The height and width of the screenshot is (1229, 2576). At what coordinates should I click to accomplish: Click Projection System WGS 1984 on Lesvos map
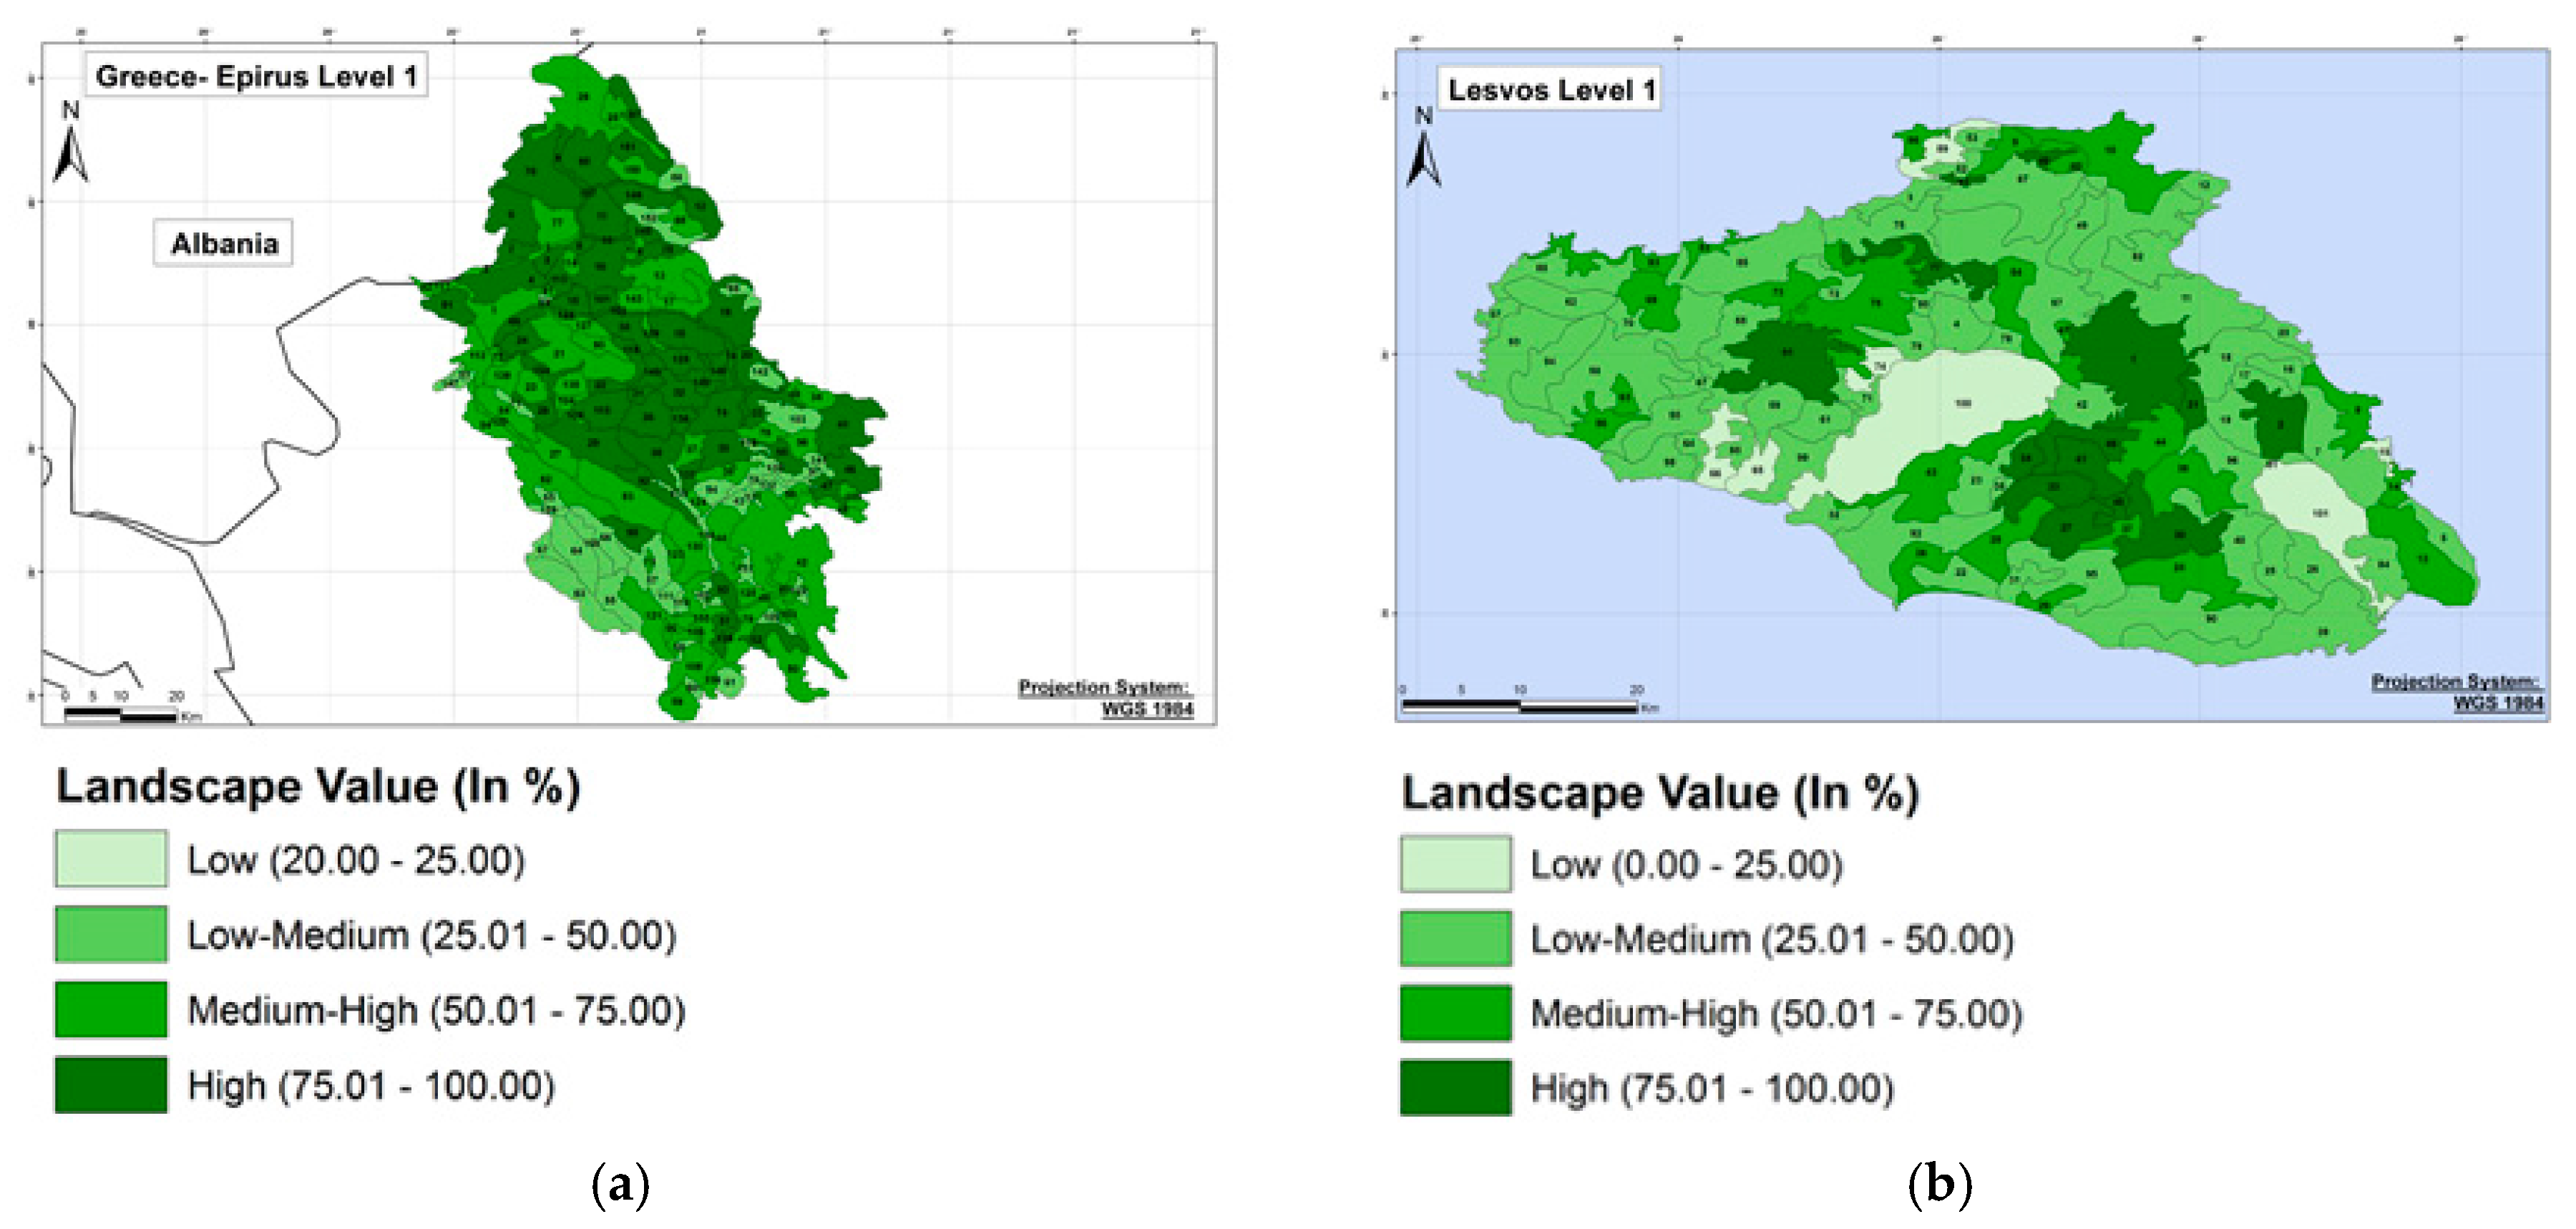point(2457,692)
